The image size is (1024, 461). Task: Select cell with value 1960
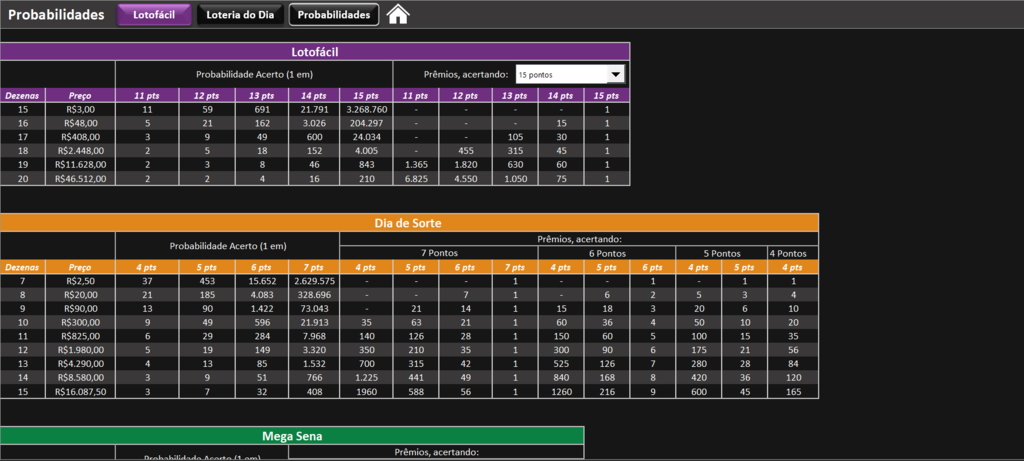[366, 390]
